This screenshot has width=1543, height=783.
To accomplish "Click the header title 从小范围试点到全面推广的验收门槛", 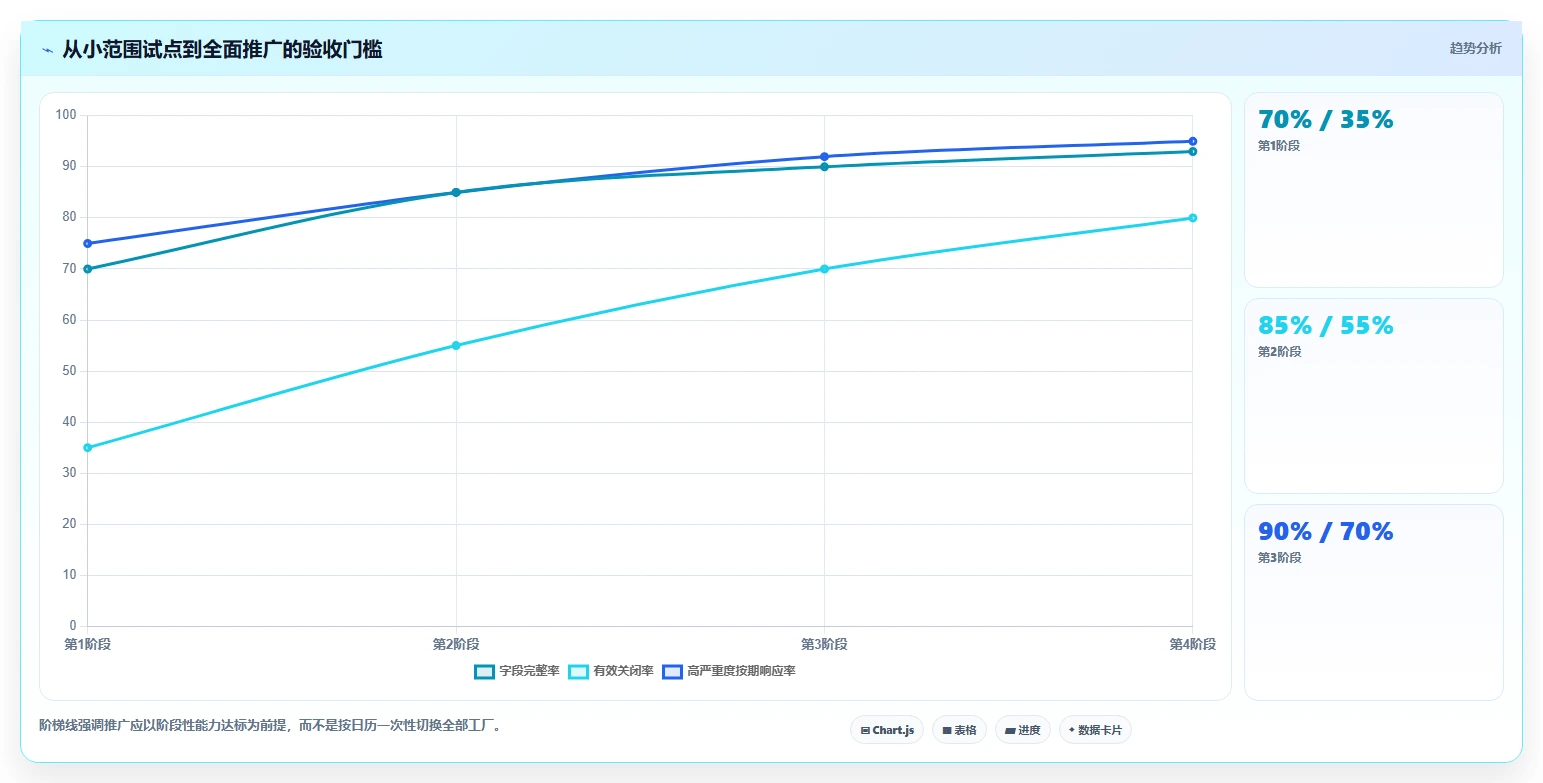I will coord(222,49).
